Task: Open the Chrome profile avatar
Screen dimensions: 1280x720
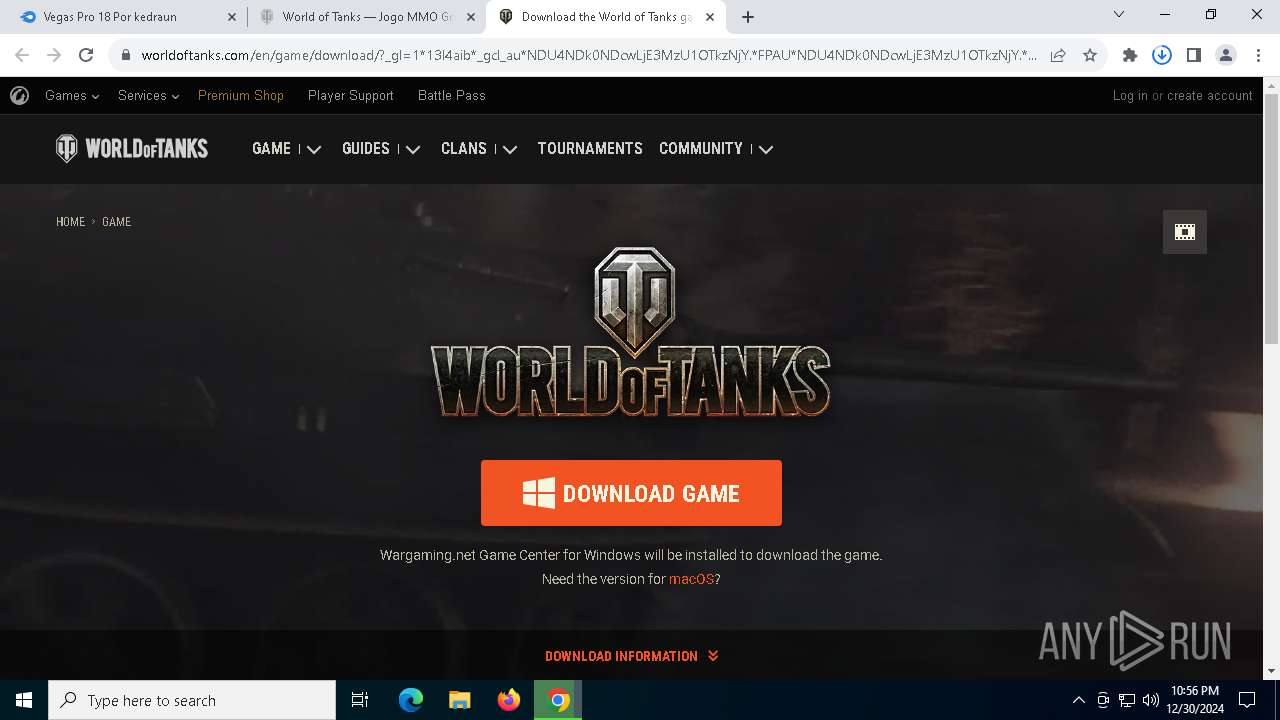Action: 1226,55
